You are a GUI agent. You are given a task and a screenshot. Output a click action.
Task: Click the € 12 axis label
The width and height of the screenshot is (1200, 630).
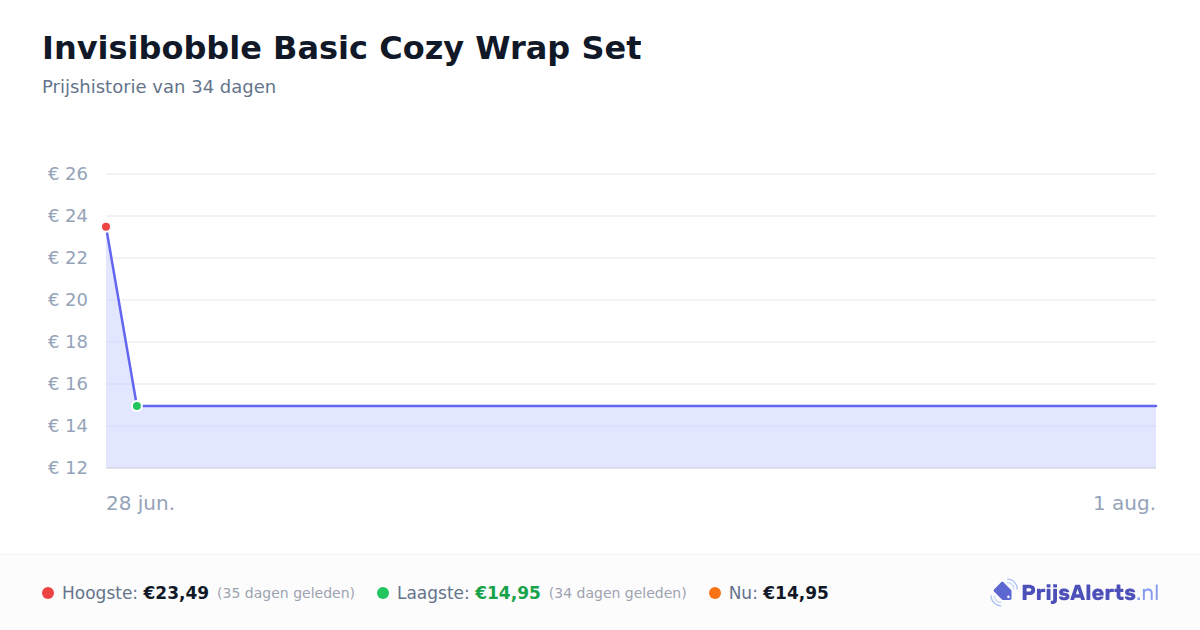click(x=68, y=468)
